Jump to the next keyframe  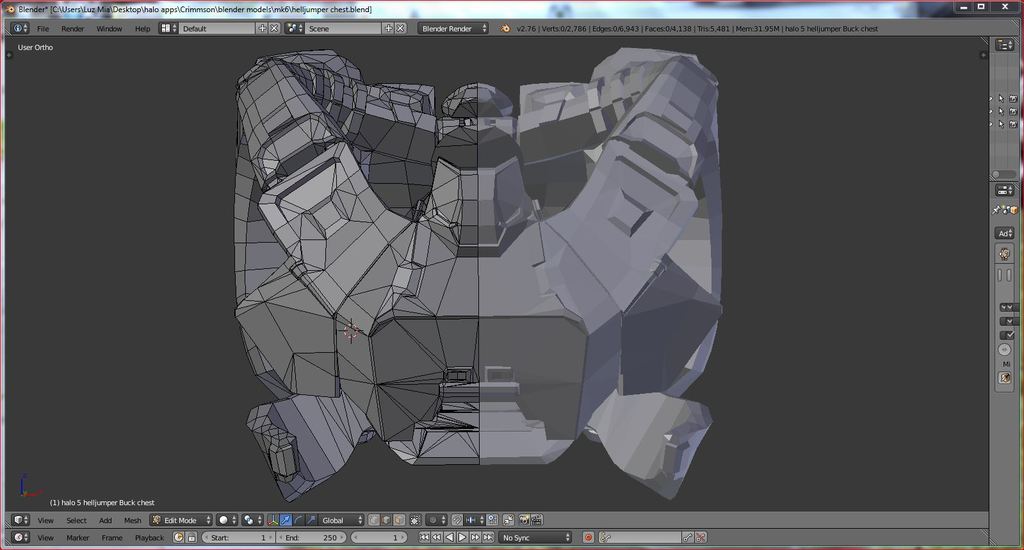[475, 537]
